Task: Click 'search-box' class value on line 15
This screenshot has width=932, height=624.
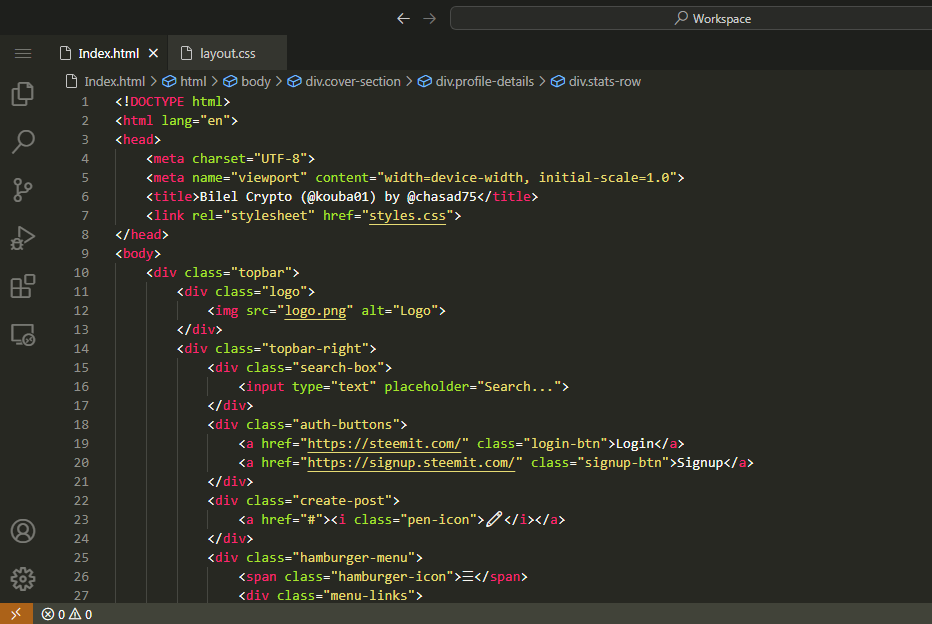Action: [x=338, y=368]
